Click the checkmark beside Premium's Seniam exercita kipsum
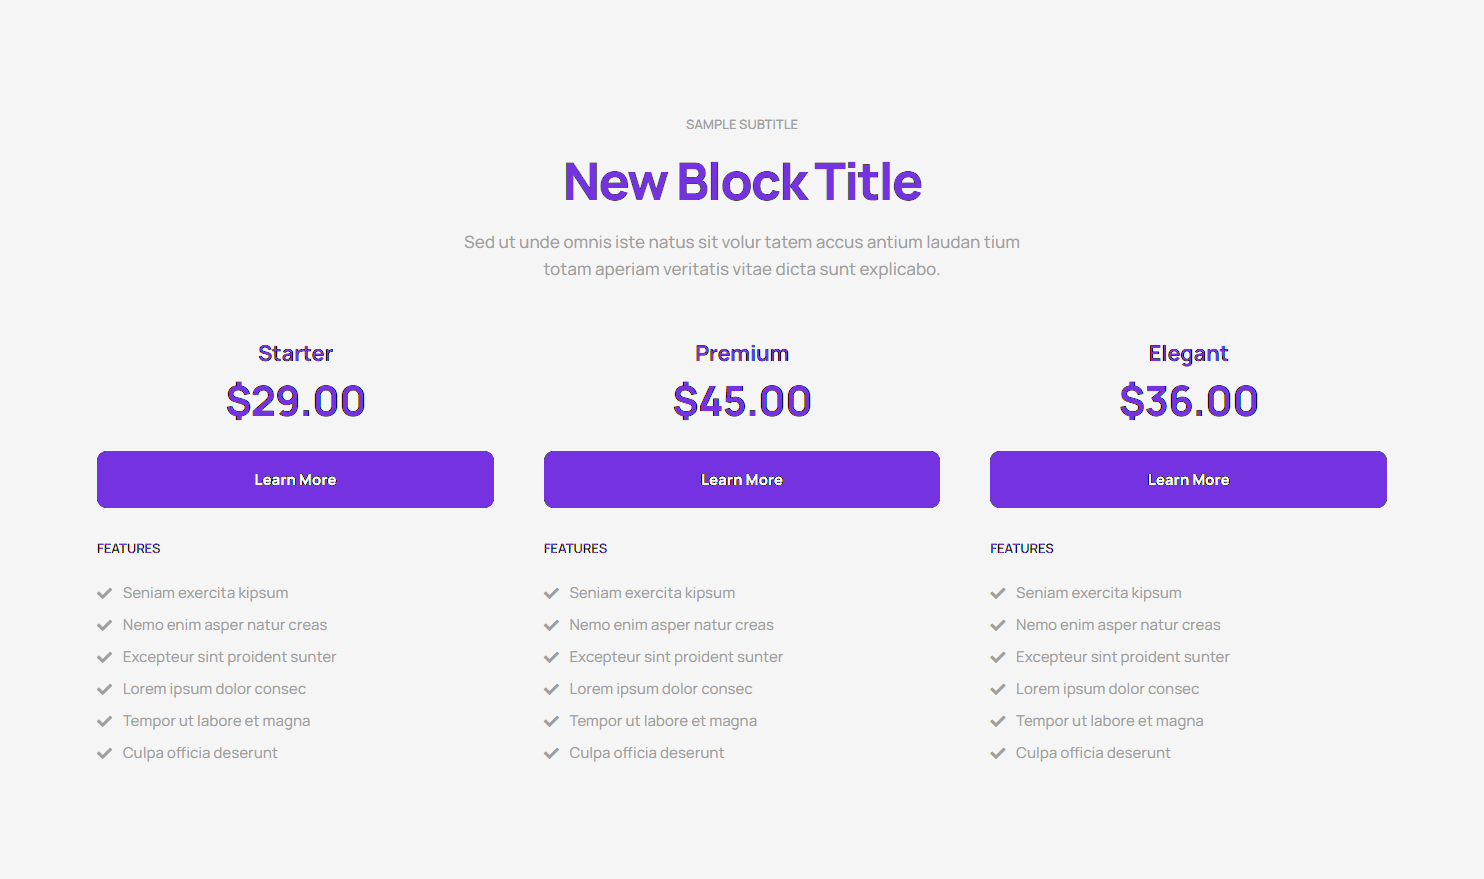1484x879 pixels. pos(551,593)
